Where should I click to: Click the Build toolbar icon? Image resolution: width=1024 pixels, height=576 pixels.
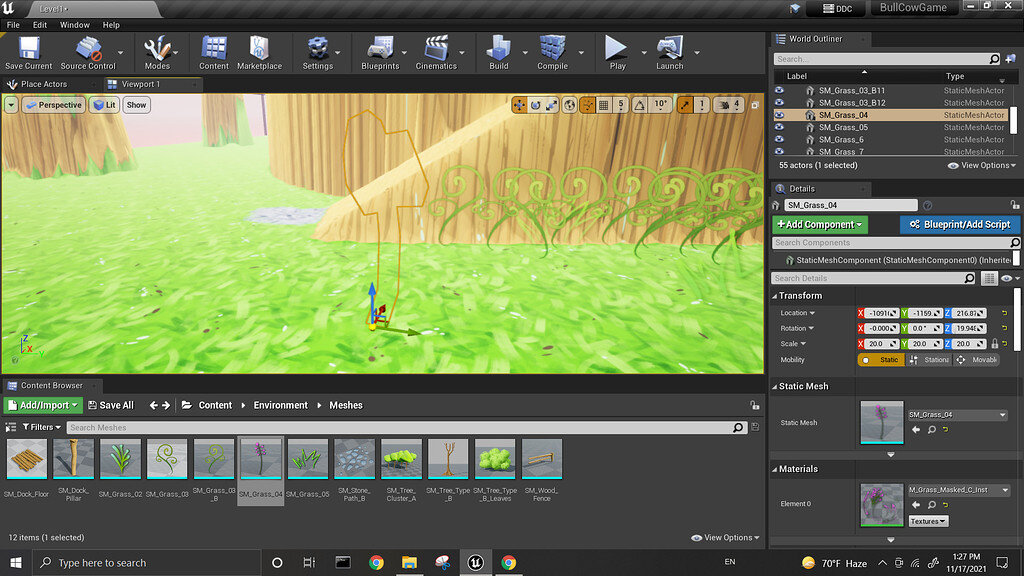pos(498,52)
